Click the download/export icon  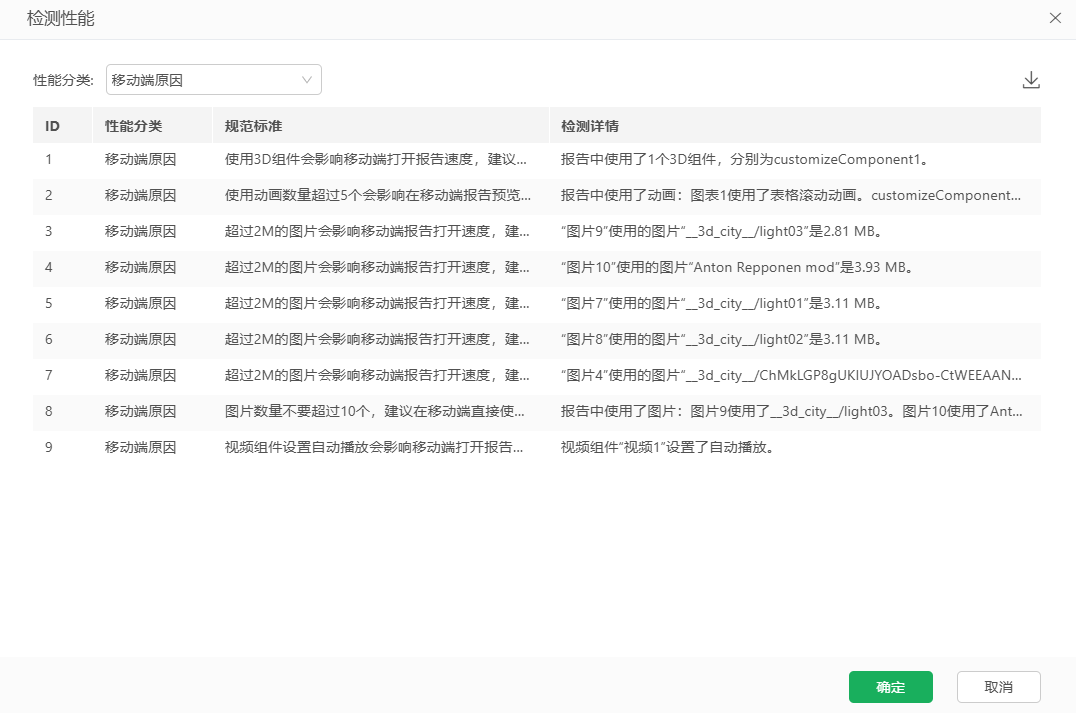[x=1031, y=80]
